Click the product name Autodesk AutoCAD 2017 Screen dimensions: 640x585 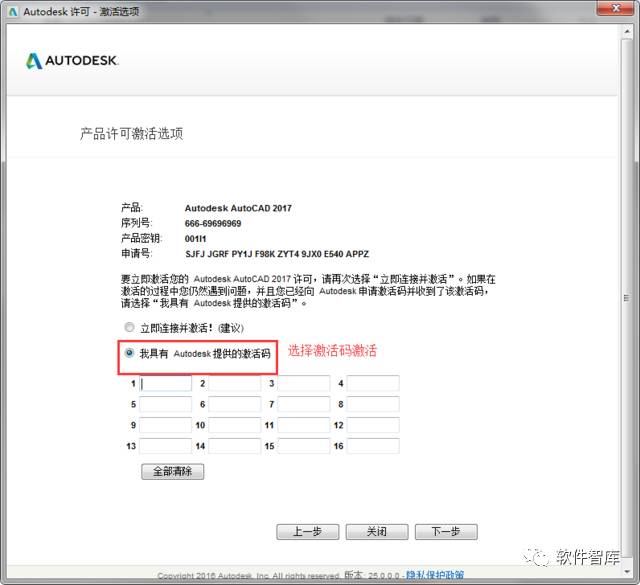(238, 208)
